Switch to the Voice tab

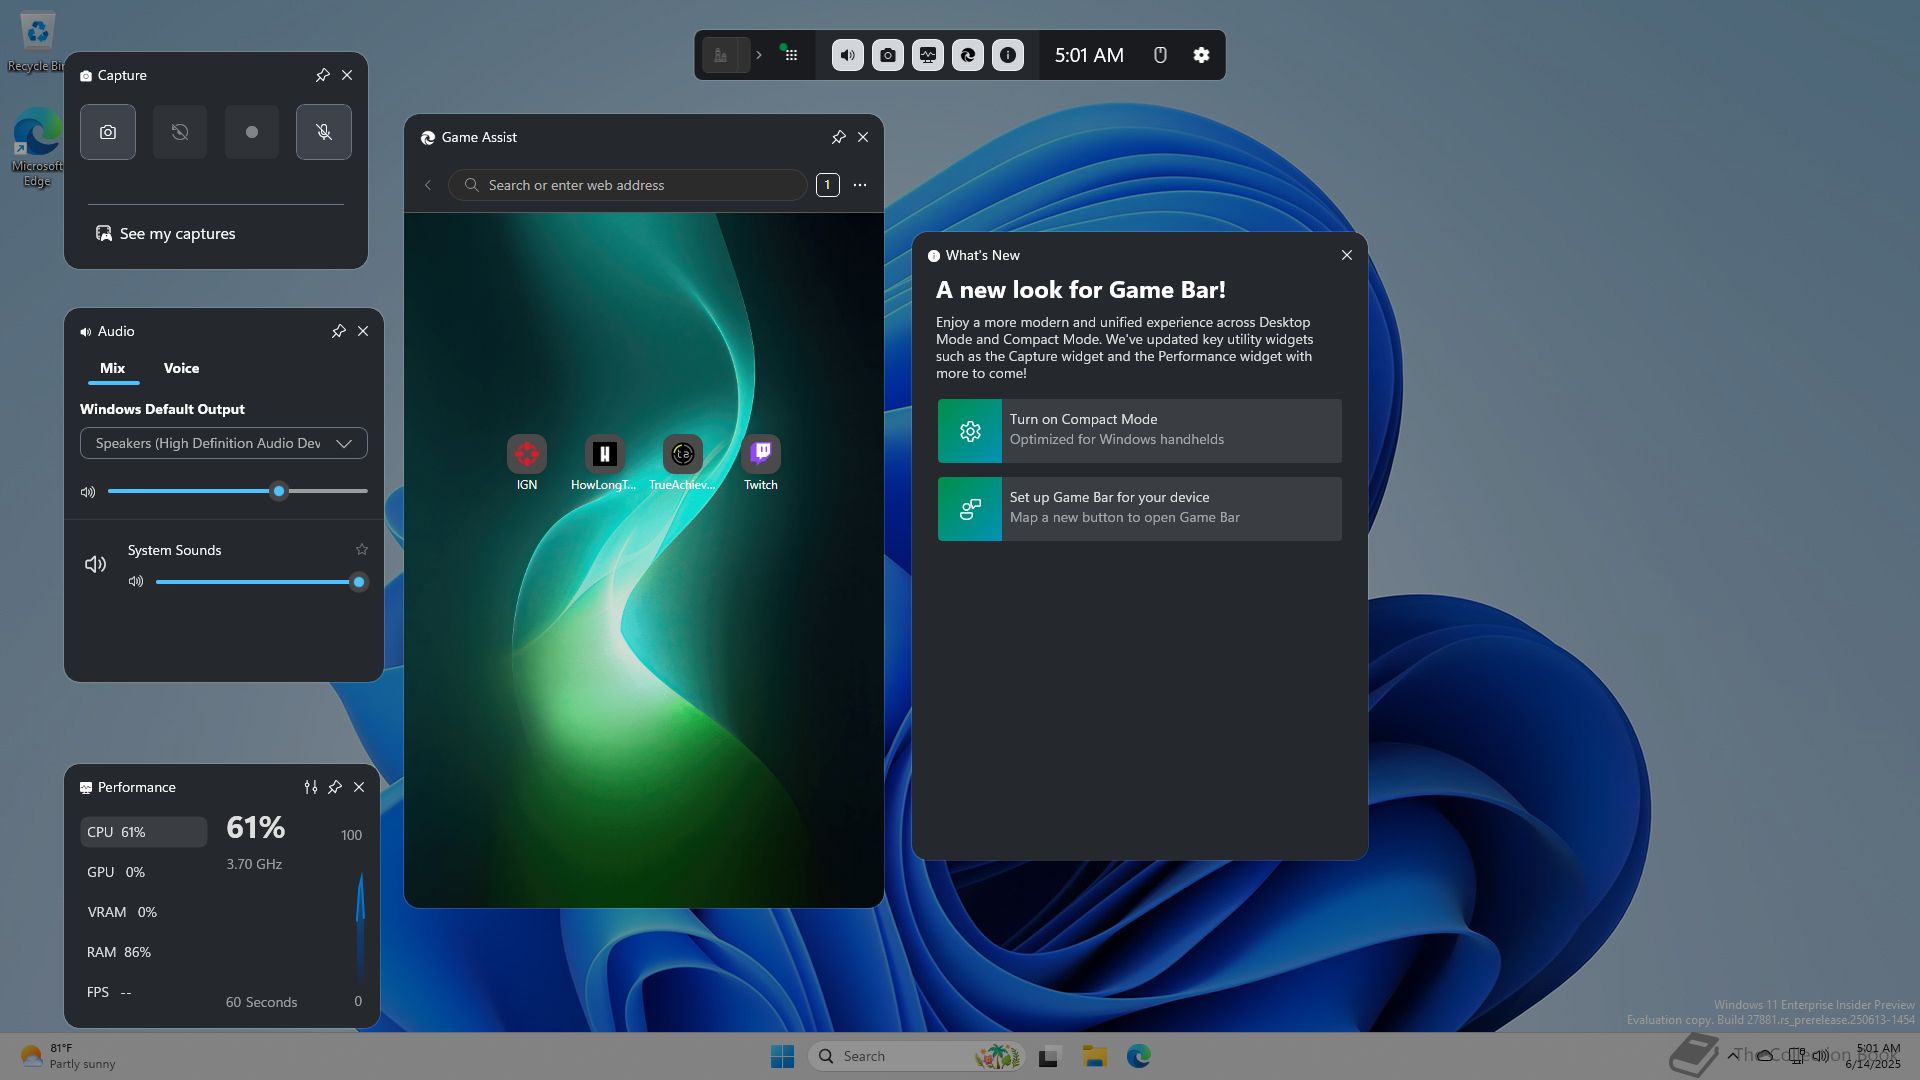(181, 368)
